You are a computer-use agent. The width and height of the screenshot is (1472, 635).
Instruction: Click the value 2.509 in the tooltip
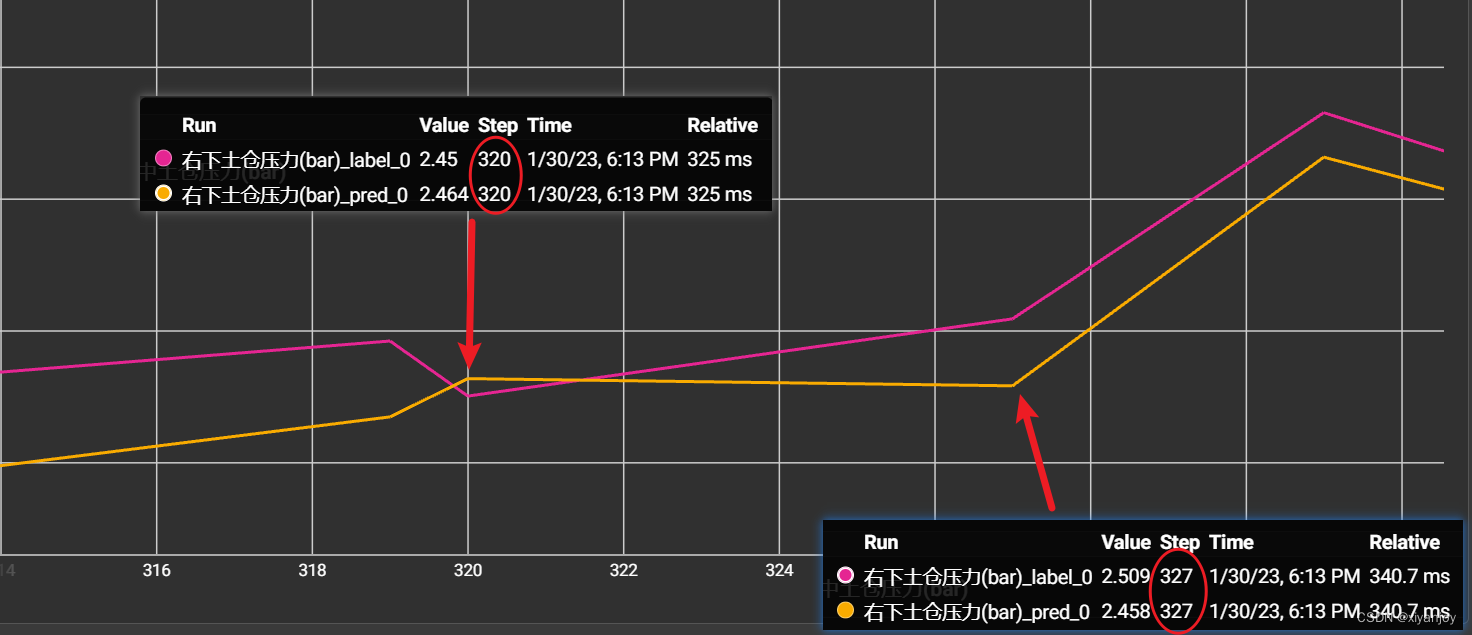[x=1126, y=576]
